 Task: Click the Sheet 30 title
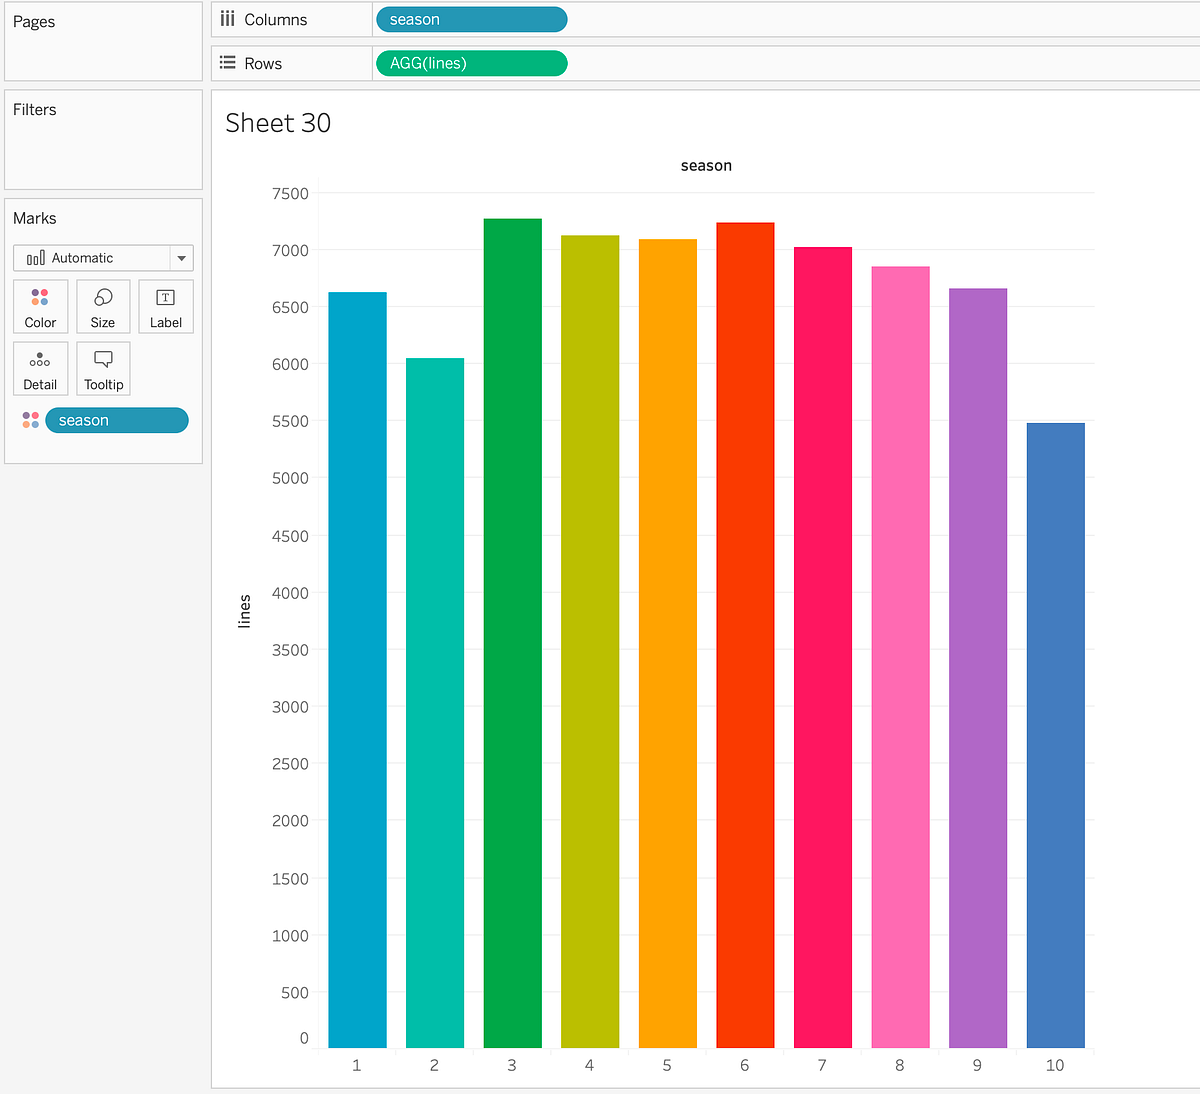pos(278,122)
